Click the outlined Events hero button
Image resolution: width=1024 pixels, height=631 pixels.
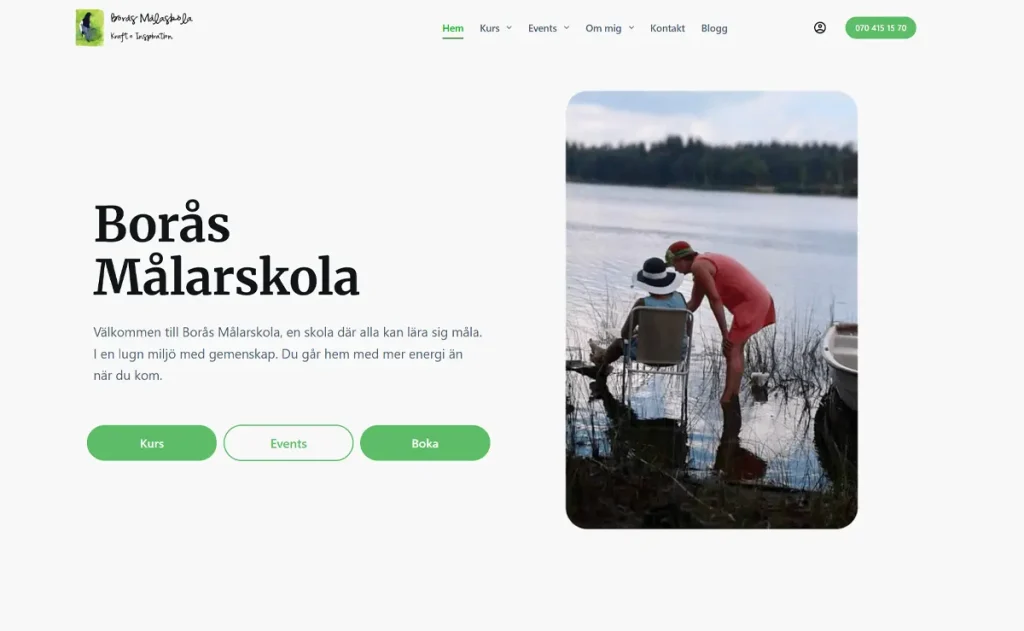pos(288,443)
